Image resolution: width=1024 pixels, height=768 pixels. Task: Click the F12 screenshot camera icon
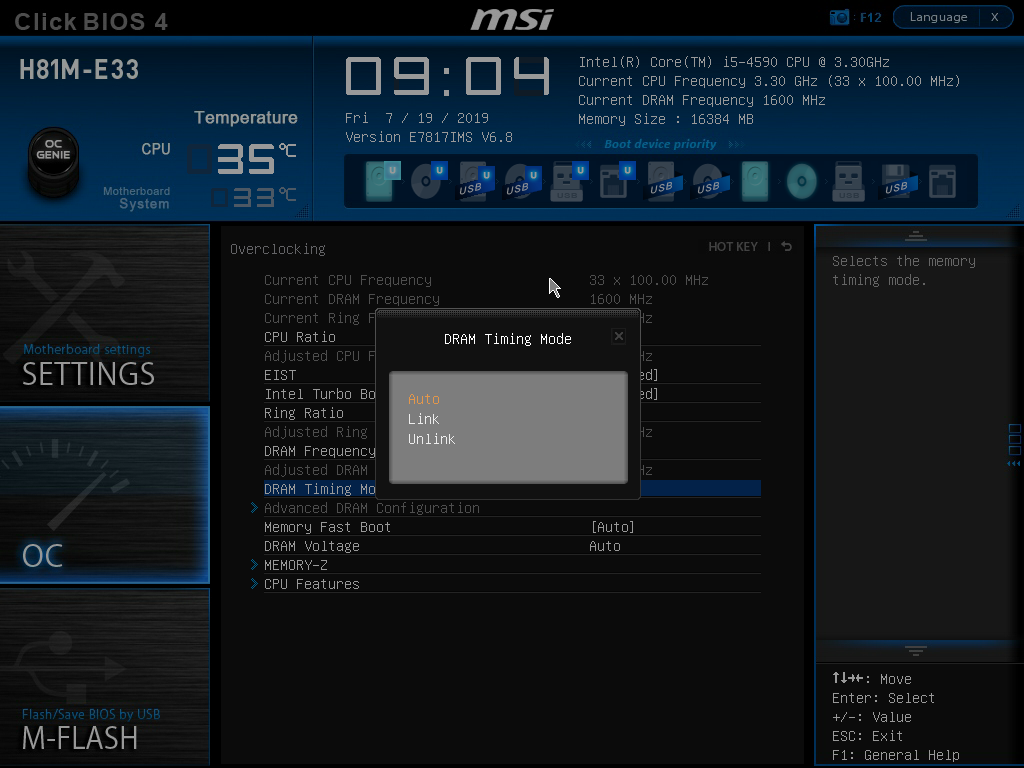click(839, 17)
